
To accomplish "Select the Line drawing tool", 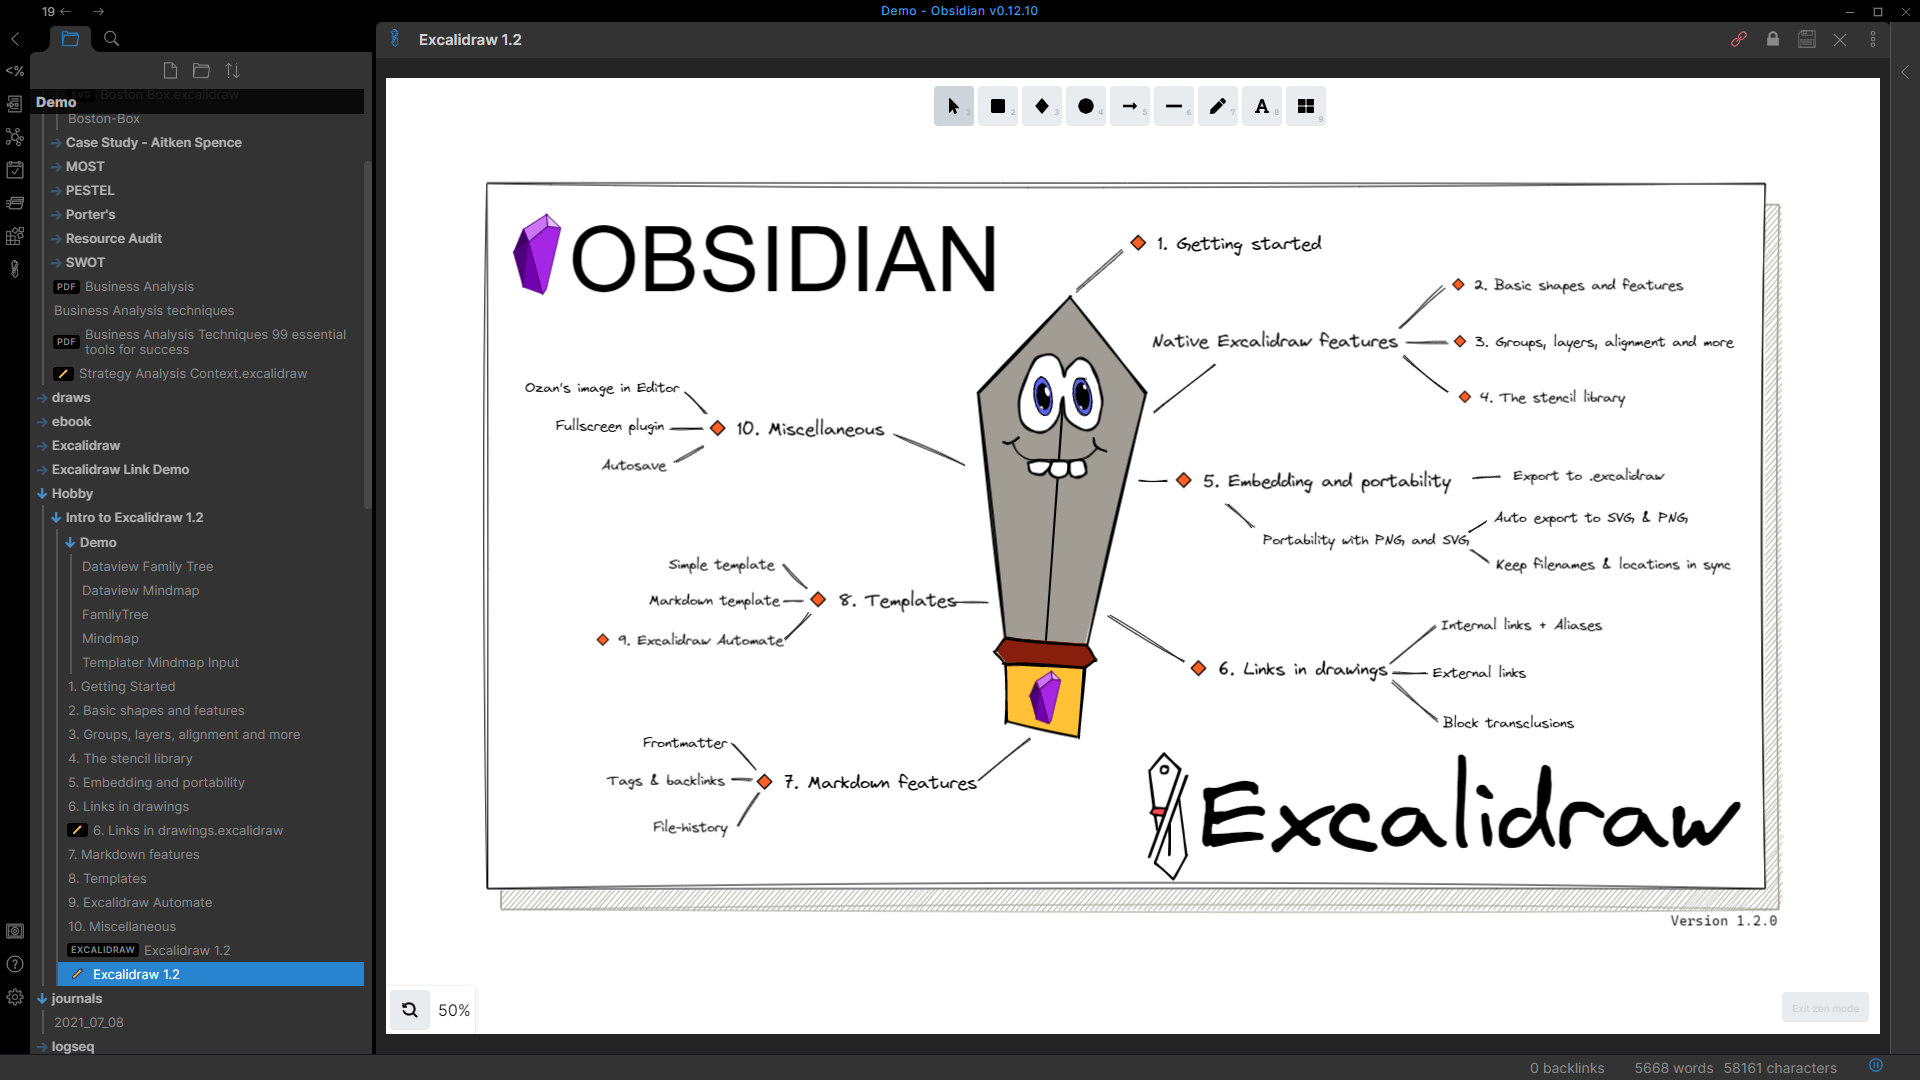I will (x=1173, y=106).
